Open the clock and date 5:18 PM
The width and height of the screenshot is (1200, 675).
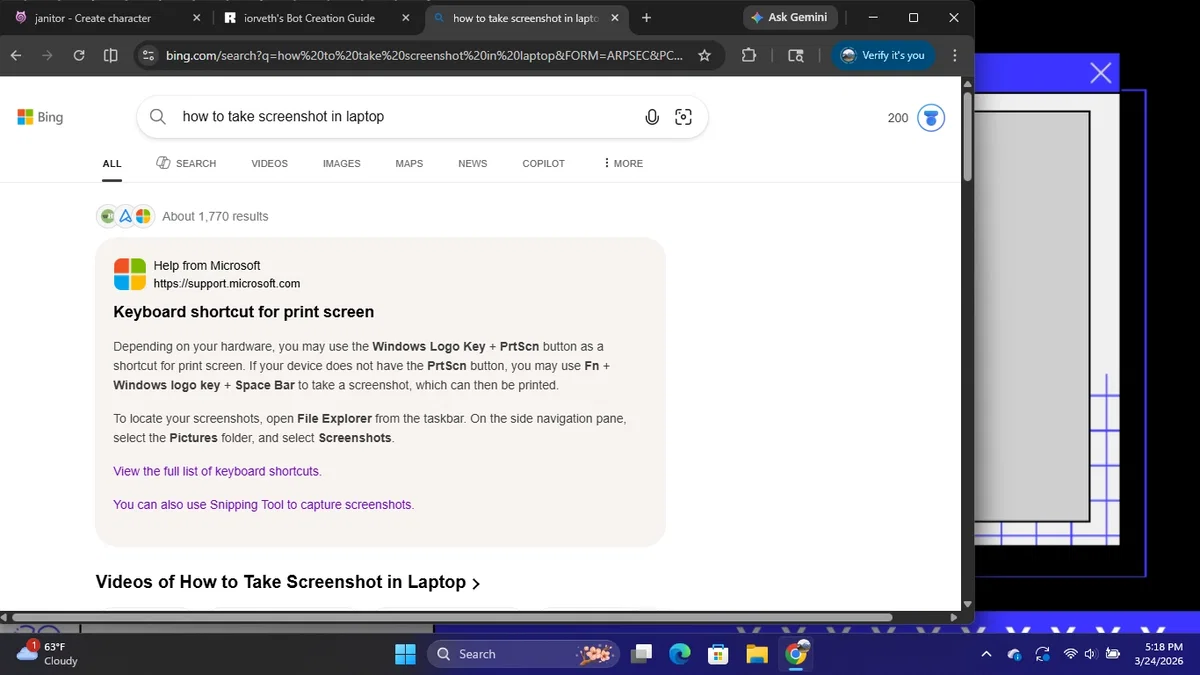[x=1159, y=654]
